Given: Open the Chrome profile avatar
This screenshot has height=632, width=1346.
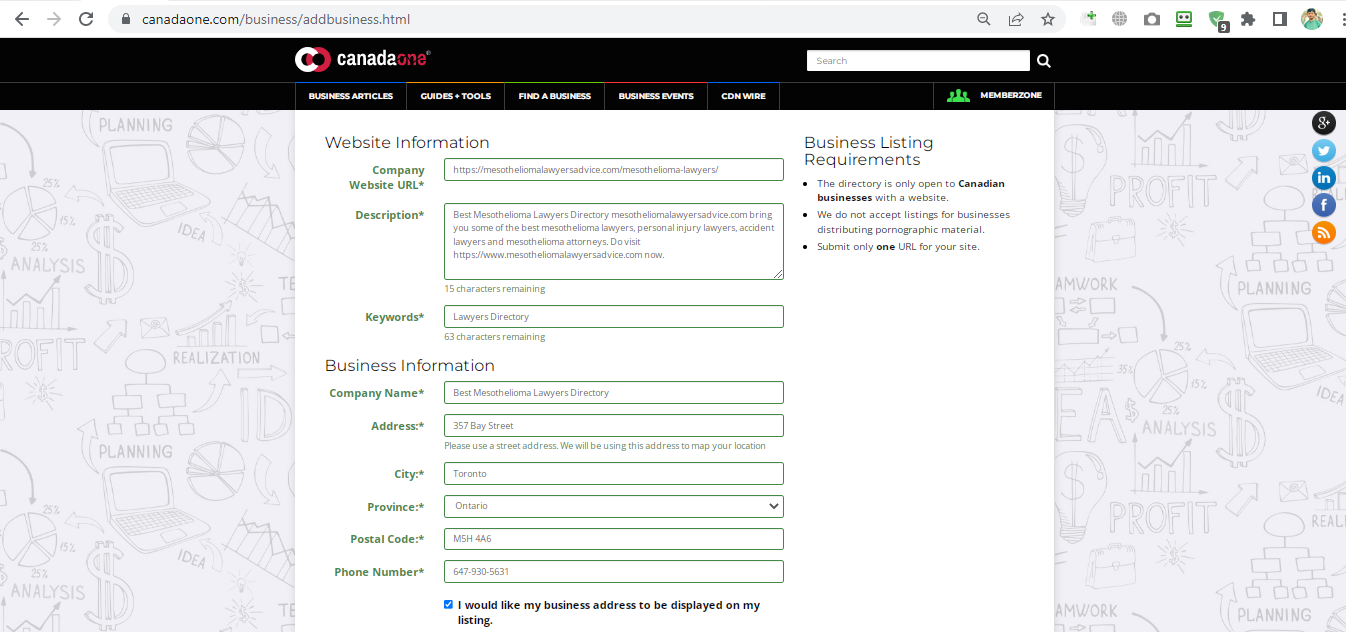Looking at the screenshot, I should (1311, 19).
